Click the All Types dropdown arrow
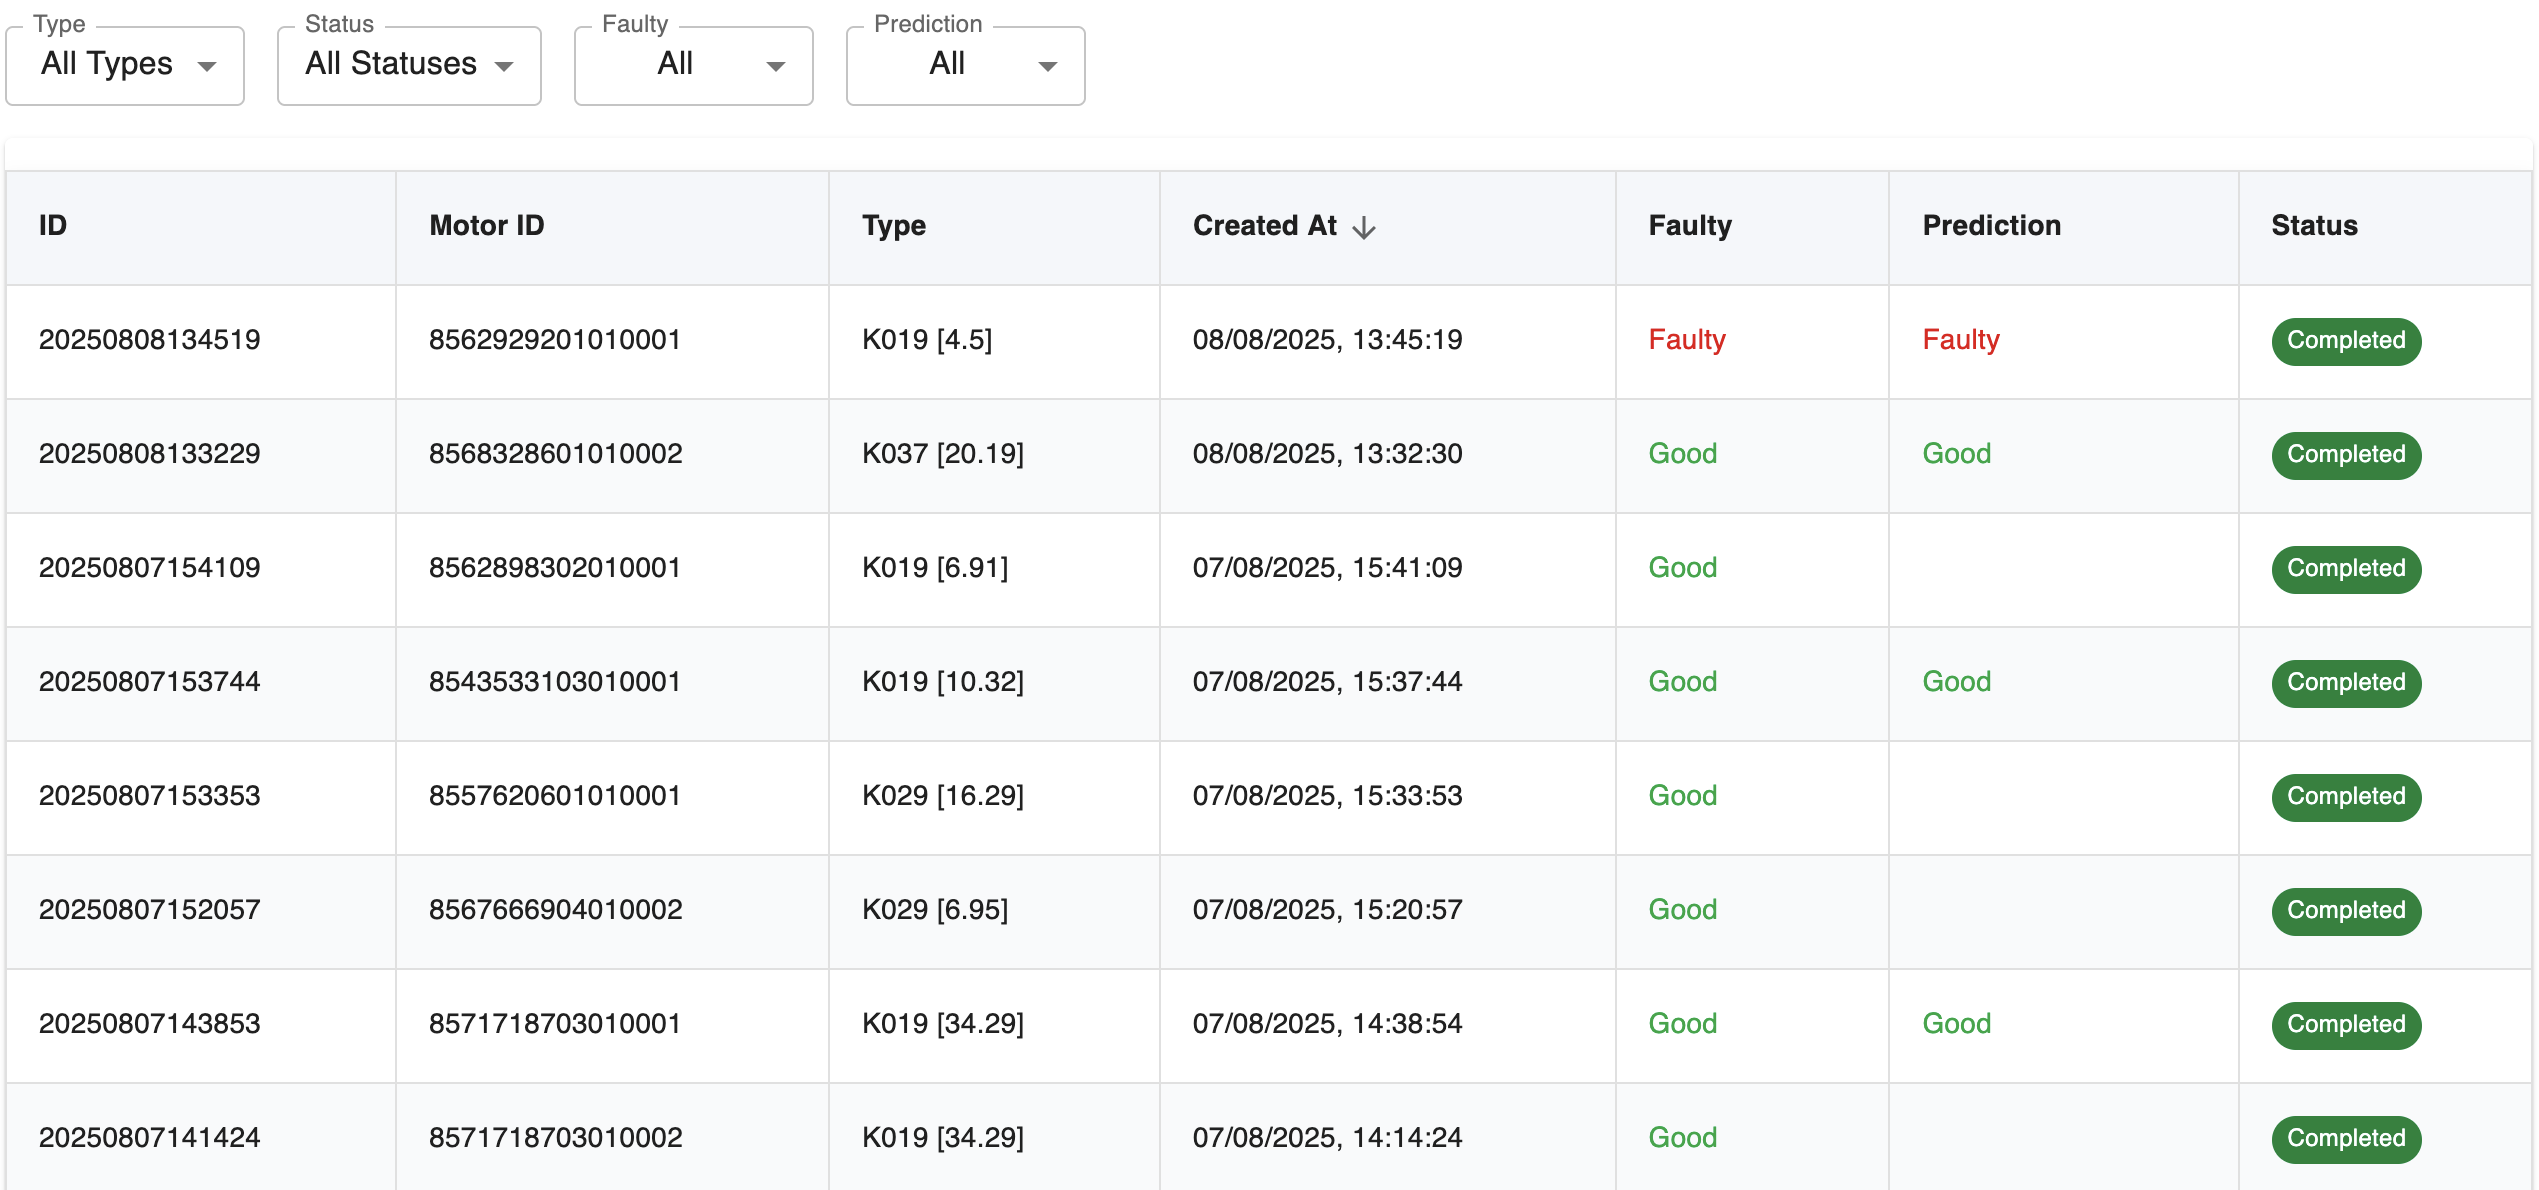This screenshot has width=2539, height=1190. pyautogui.click(x=207, y=66)
